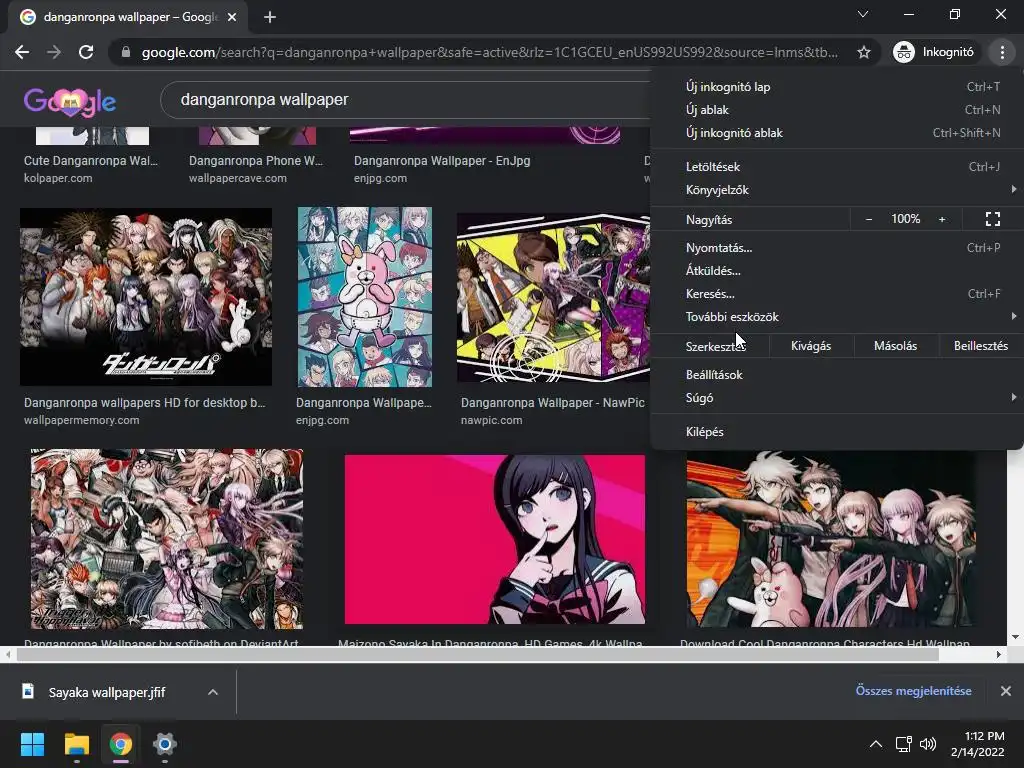Open File Explorer from the taskbar
1024x768 pixels.
pyautogui.click(x=76, y=744)
